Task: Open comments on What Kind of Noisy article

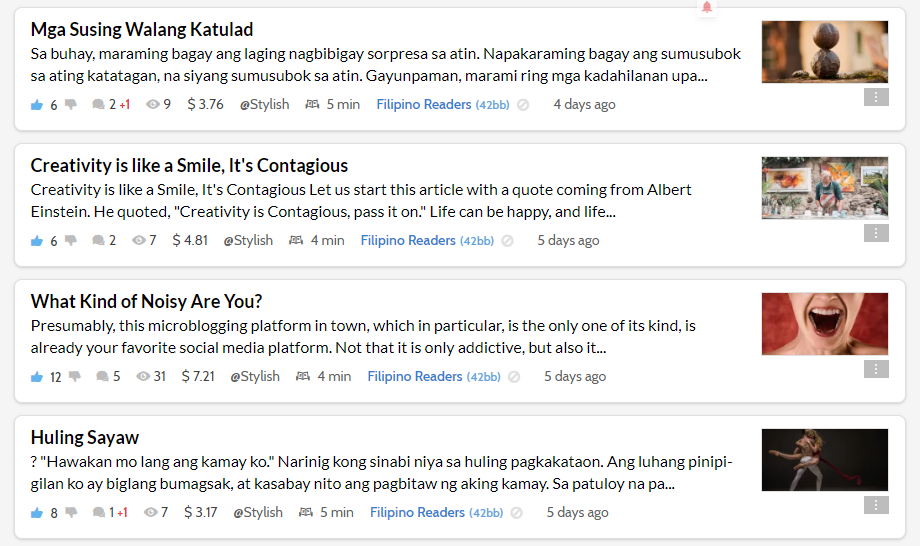Action: tap(102, 377)
